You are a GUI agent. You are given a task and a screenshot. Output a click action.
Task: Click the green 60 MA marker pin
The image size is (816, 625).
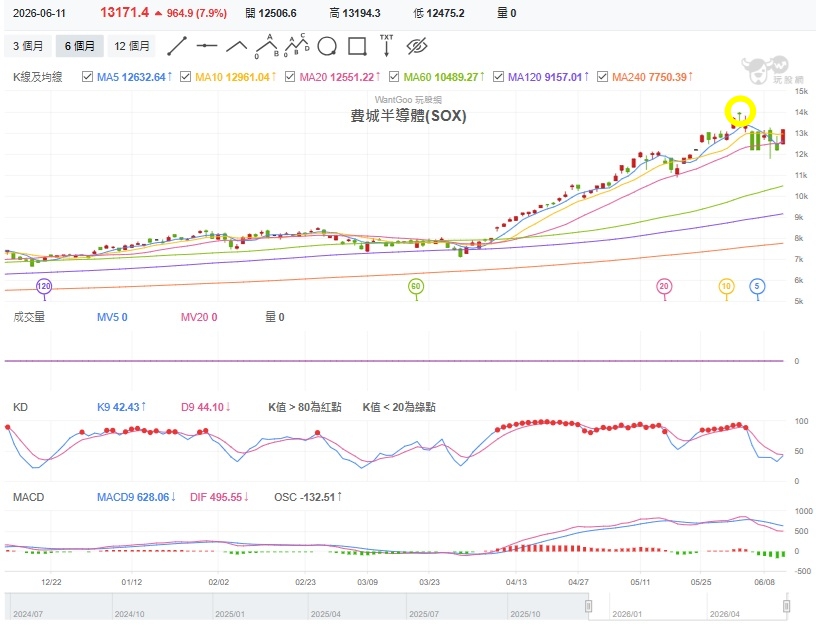tap(415, 287)
